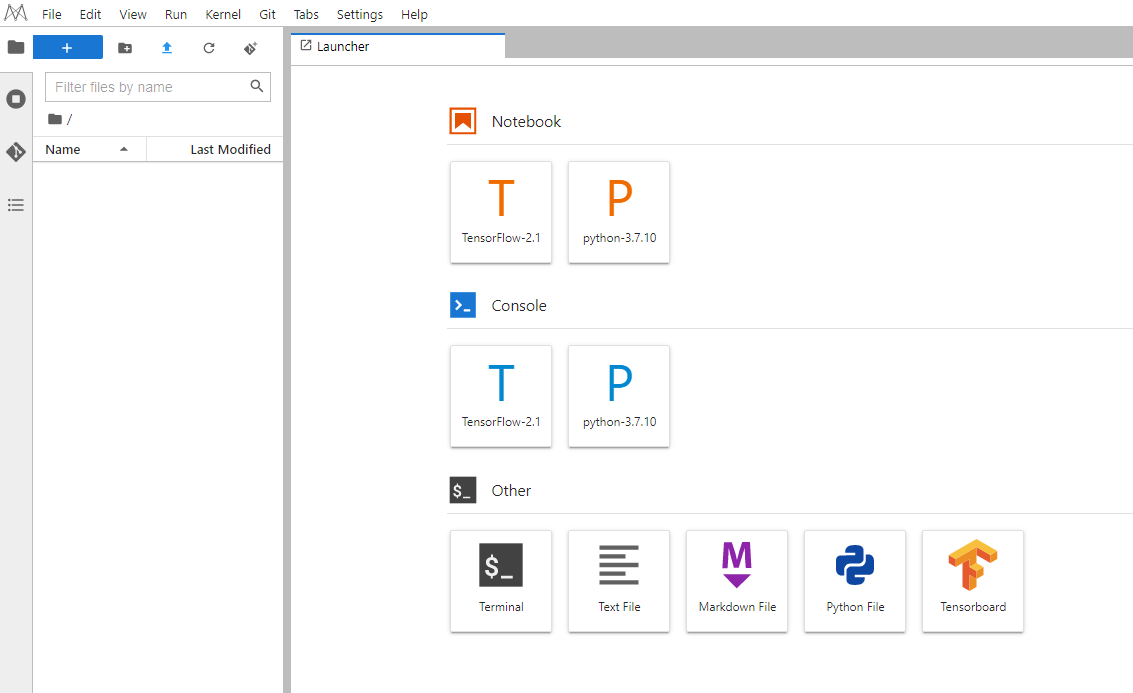Focus the Filter files by name field

click(x=158, y=87)
